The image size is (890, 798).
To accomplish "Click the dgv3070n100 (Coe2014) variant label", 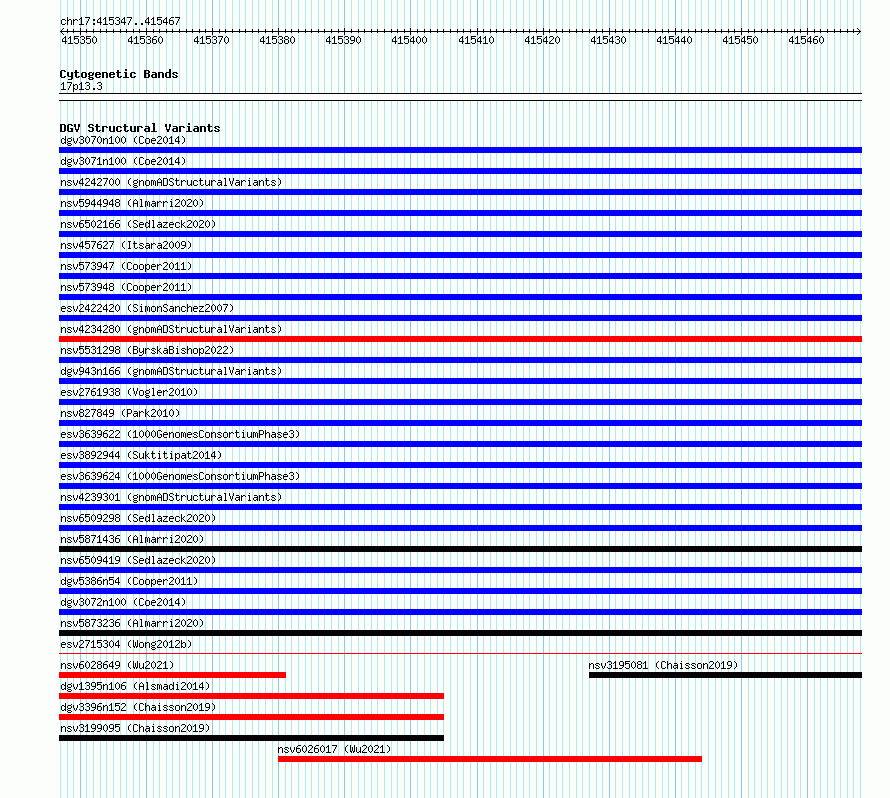I will click(x=123, y=140).
